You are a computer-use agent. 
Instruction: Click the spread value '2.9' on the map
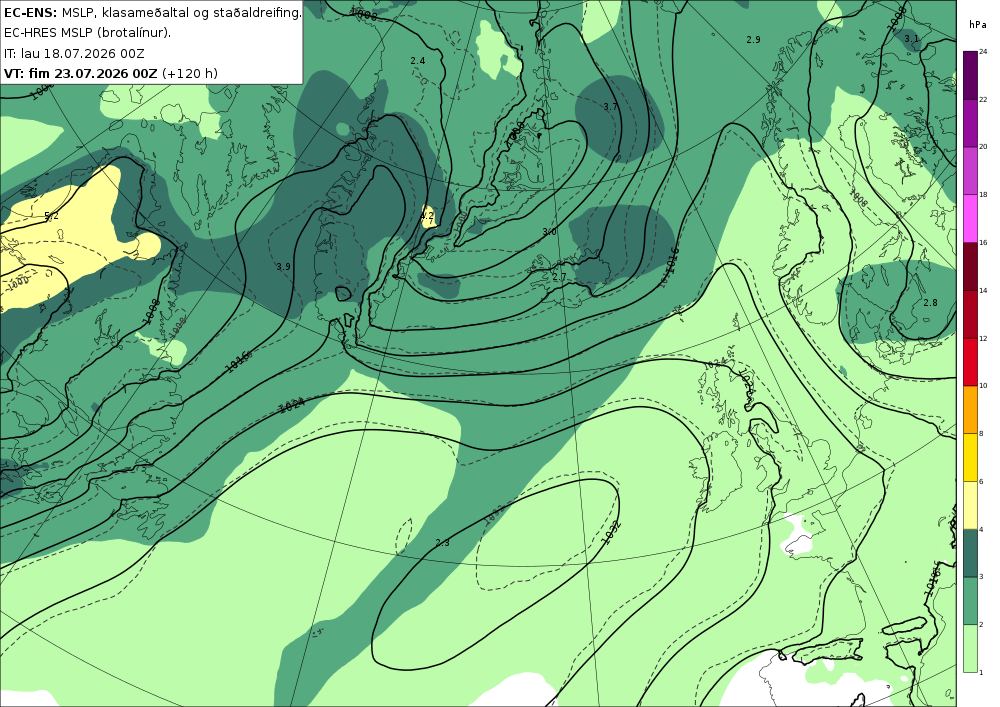(x=753, y=40)
